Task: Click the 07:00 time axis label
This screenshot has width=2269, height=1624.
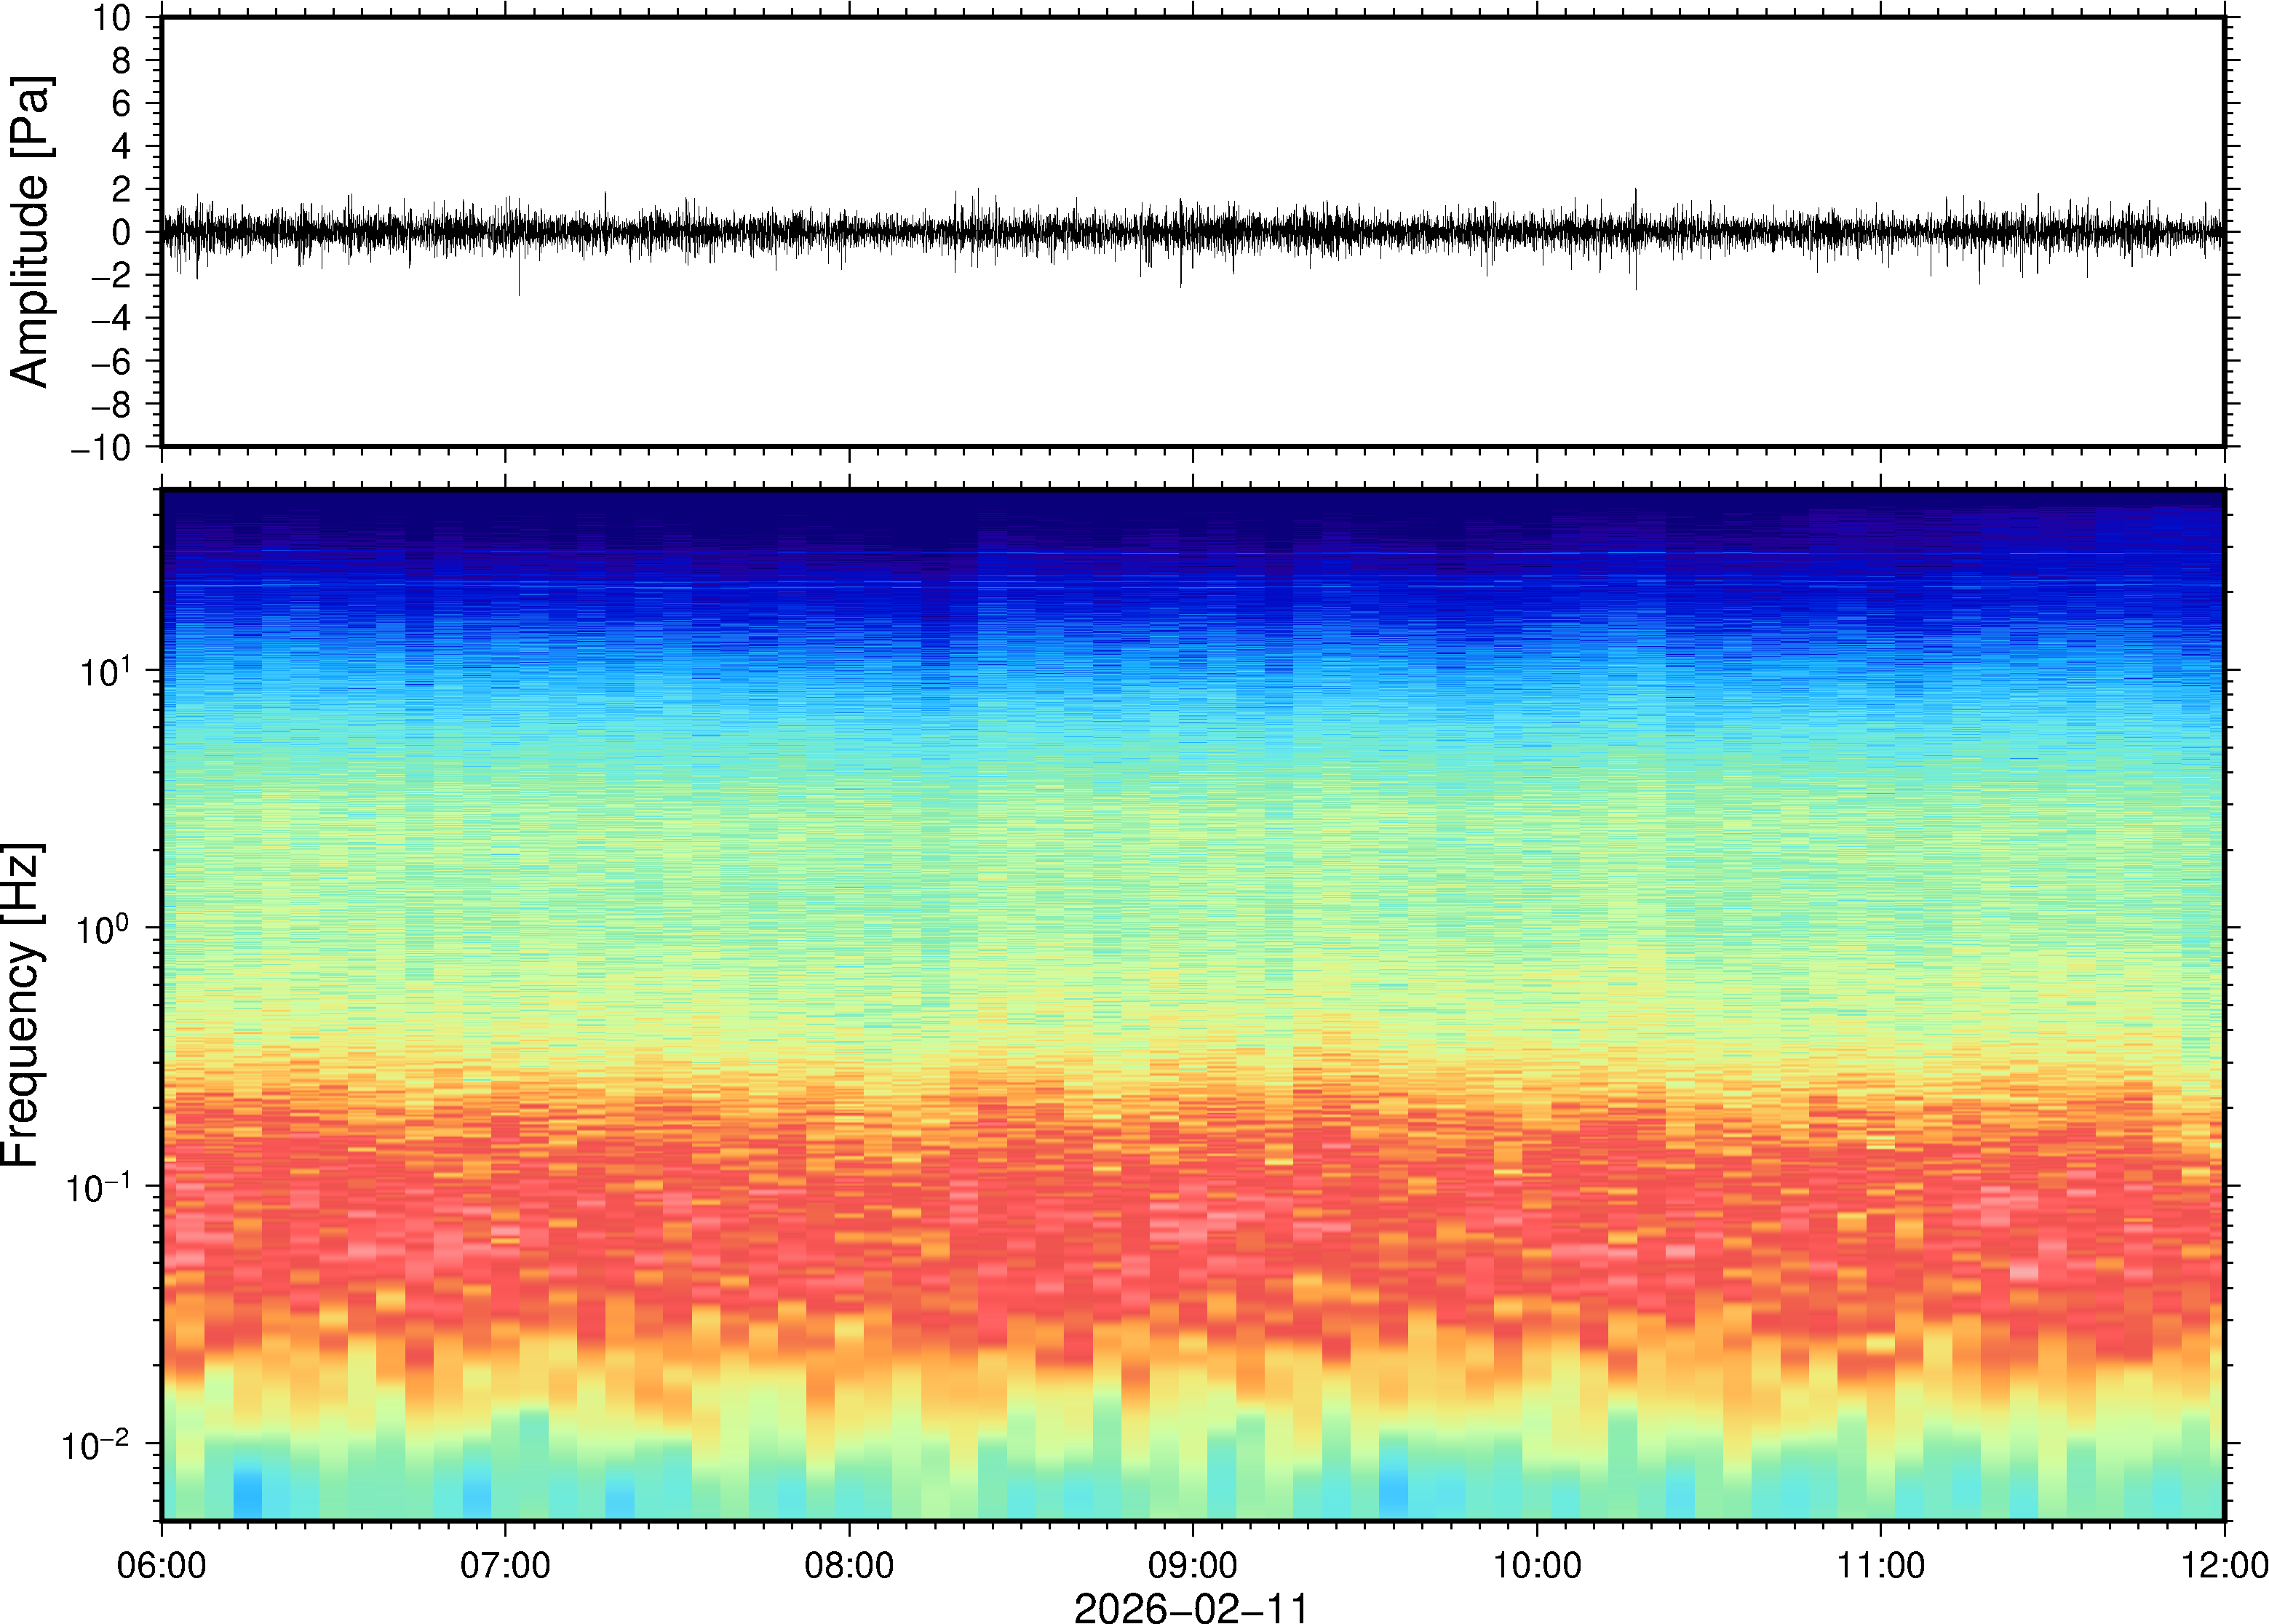Action: point(505,1564)
